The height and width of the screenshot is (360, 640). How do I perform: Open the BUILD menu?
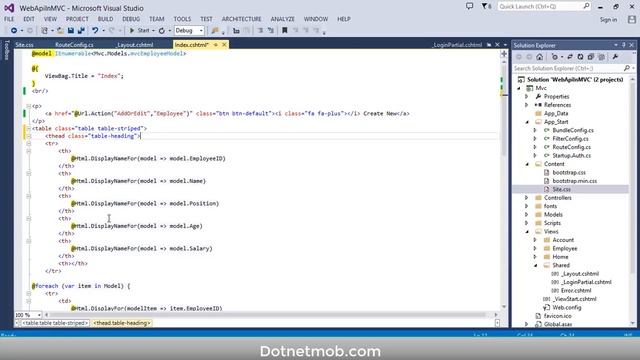(x=105, y=19)
